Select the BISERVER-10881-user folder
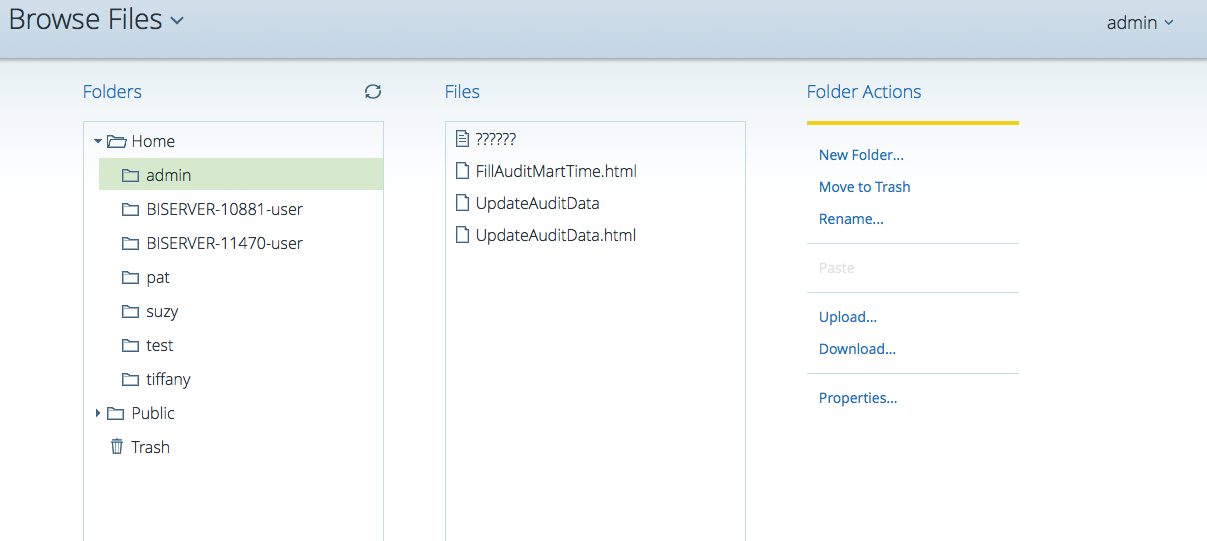This screenshot has height=541, width=1207. pyautogui.click(x=224, y=209)
